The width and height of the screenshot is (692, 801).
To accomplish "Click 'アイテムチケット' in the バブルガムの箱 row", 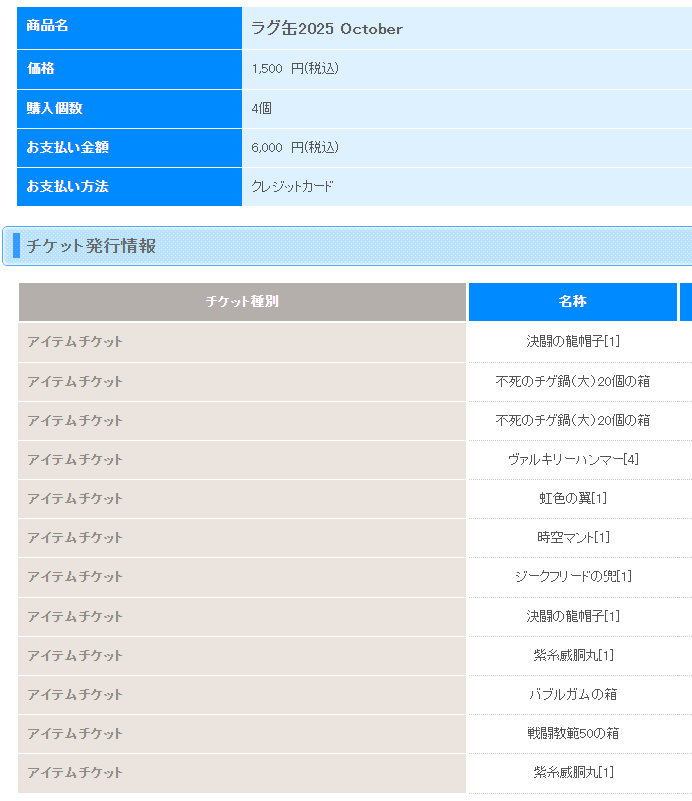I will 75,695.
